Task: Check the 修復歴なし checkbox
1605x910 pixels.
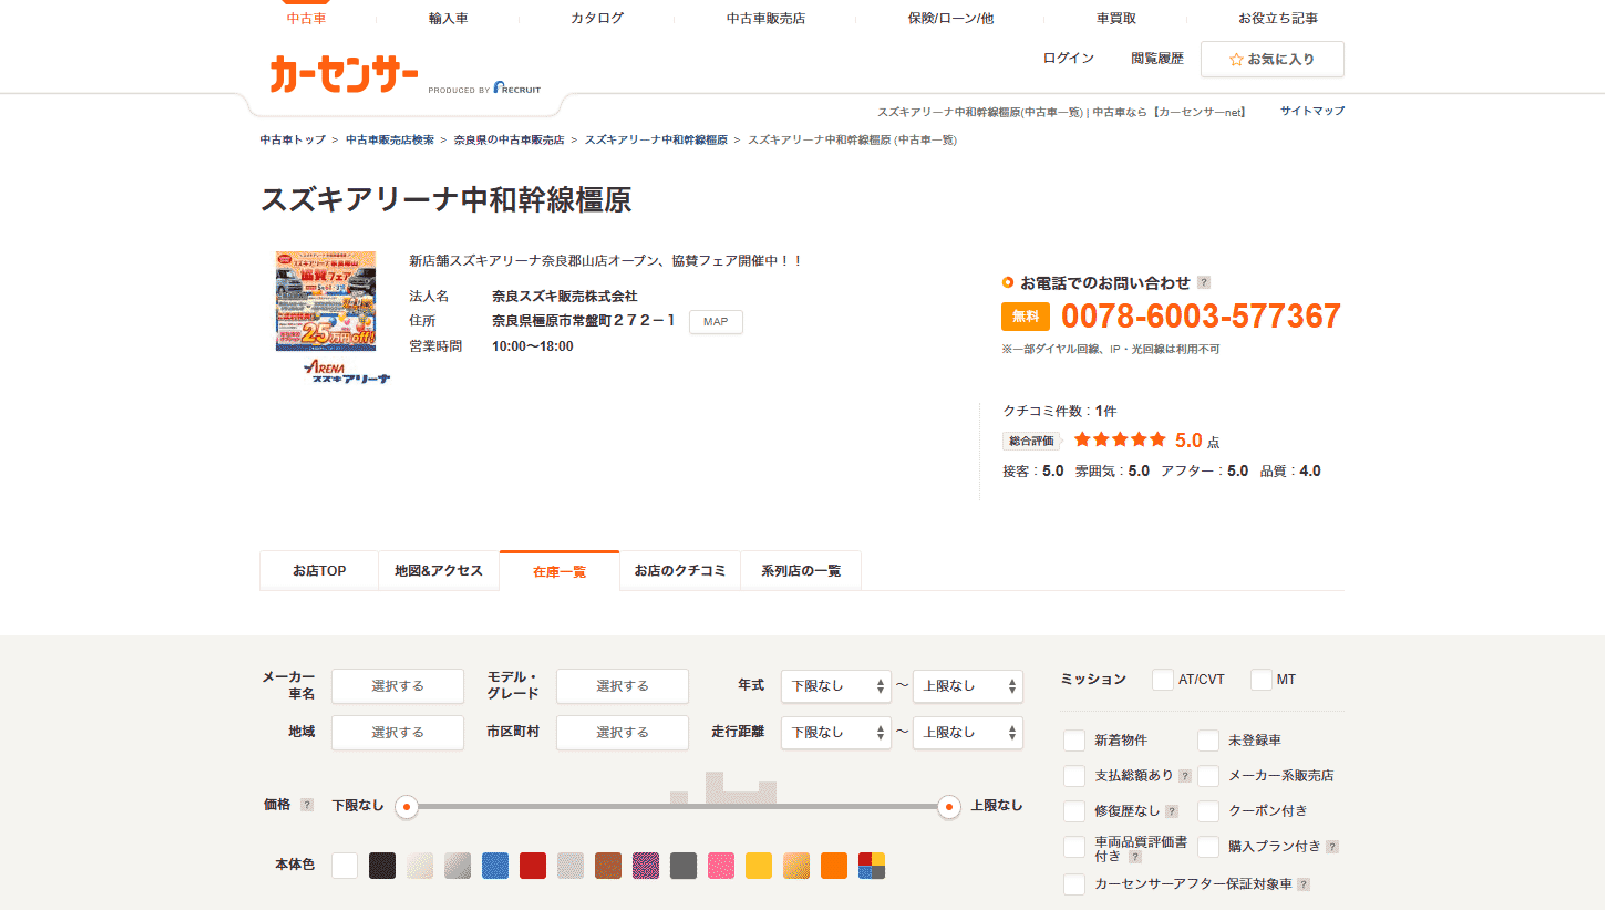Action: pyautogui.click(x=1074, y=812)
